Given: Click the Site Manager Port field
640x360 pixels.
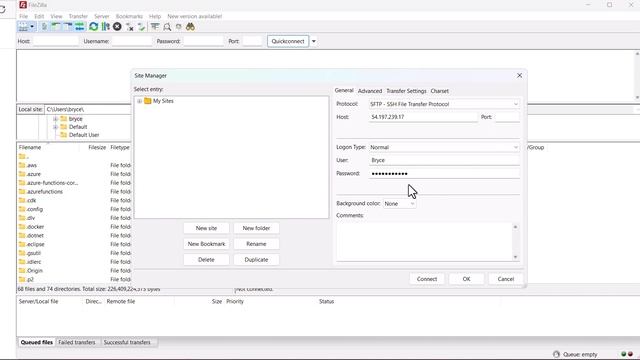Looking at the screenshot, I should 507,117.
